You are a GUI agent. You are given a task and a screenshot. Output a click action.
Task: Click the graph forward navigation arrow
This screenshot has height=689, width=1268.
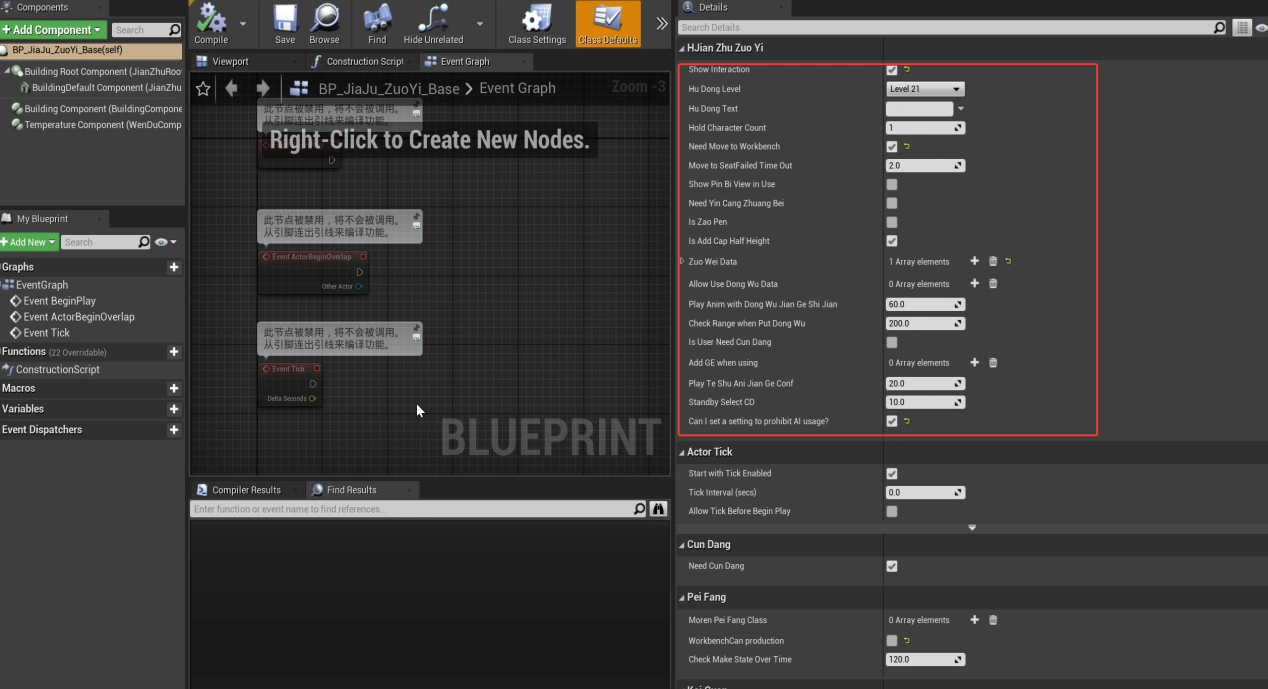pos(262,88)
